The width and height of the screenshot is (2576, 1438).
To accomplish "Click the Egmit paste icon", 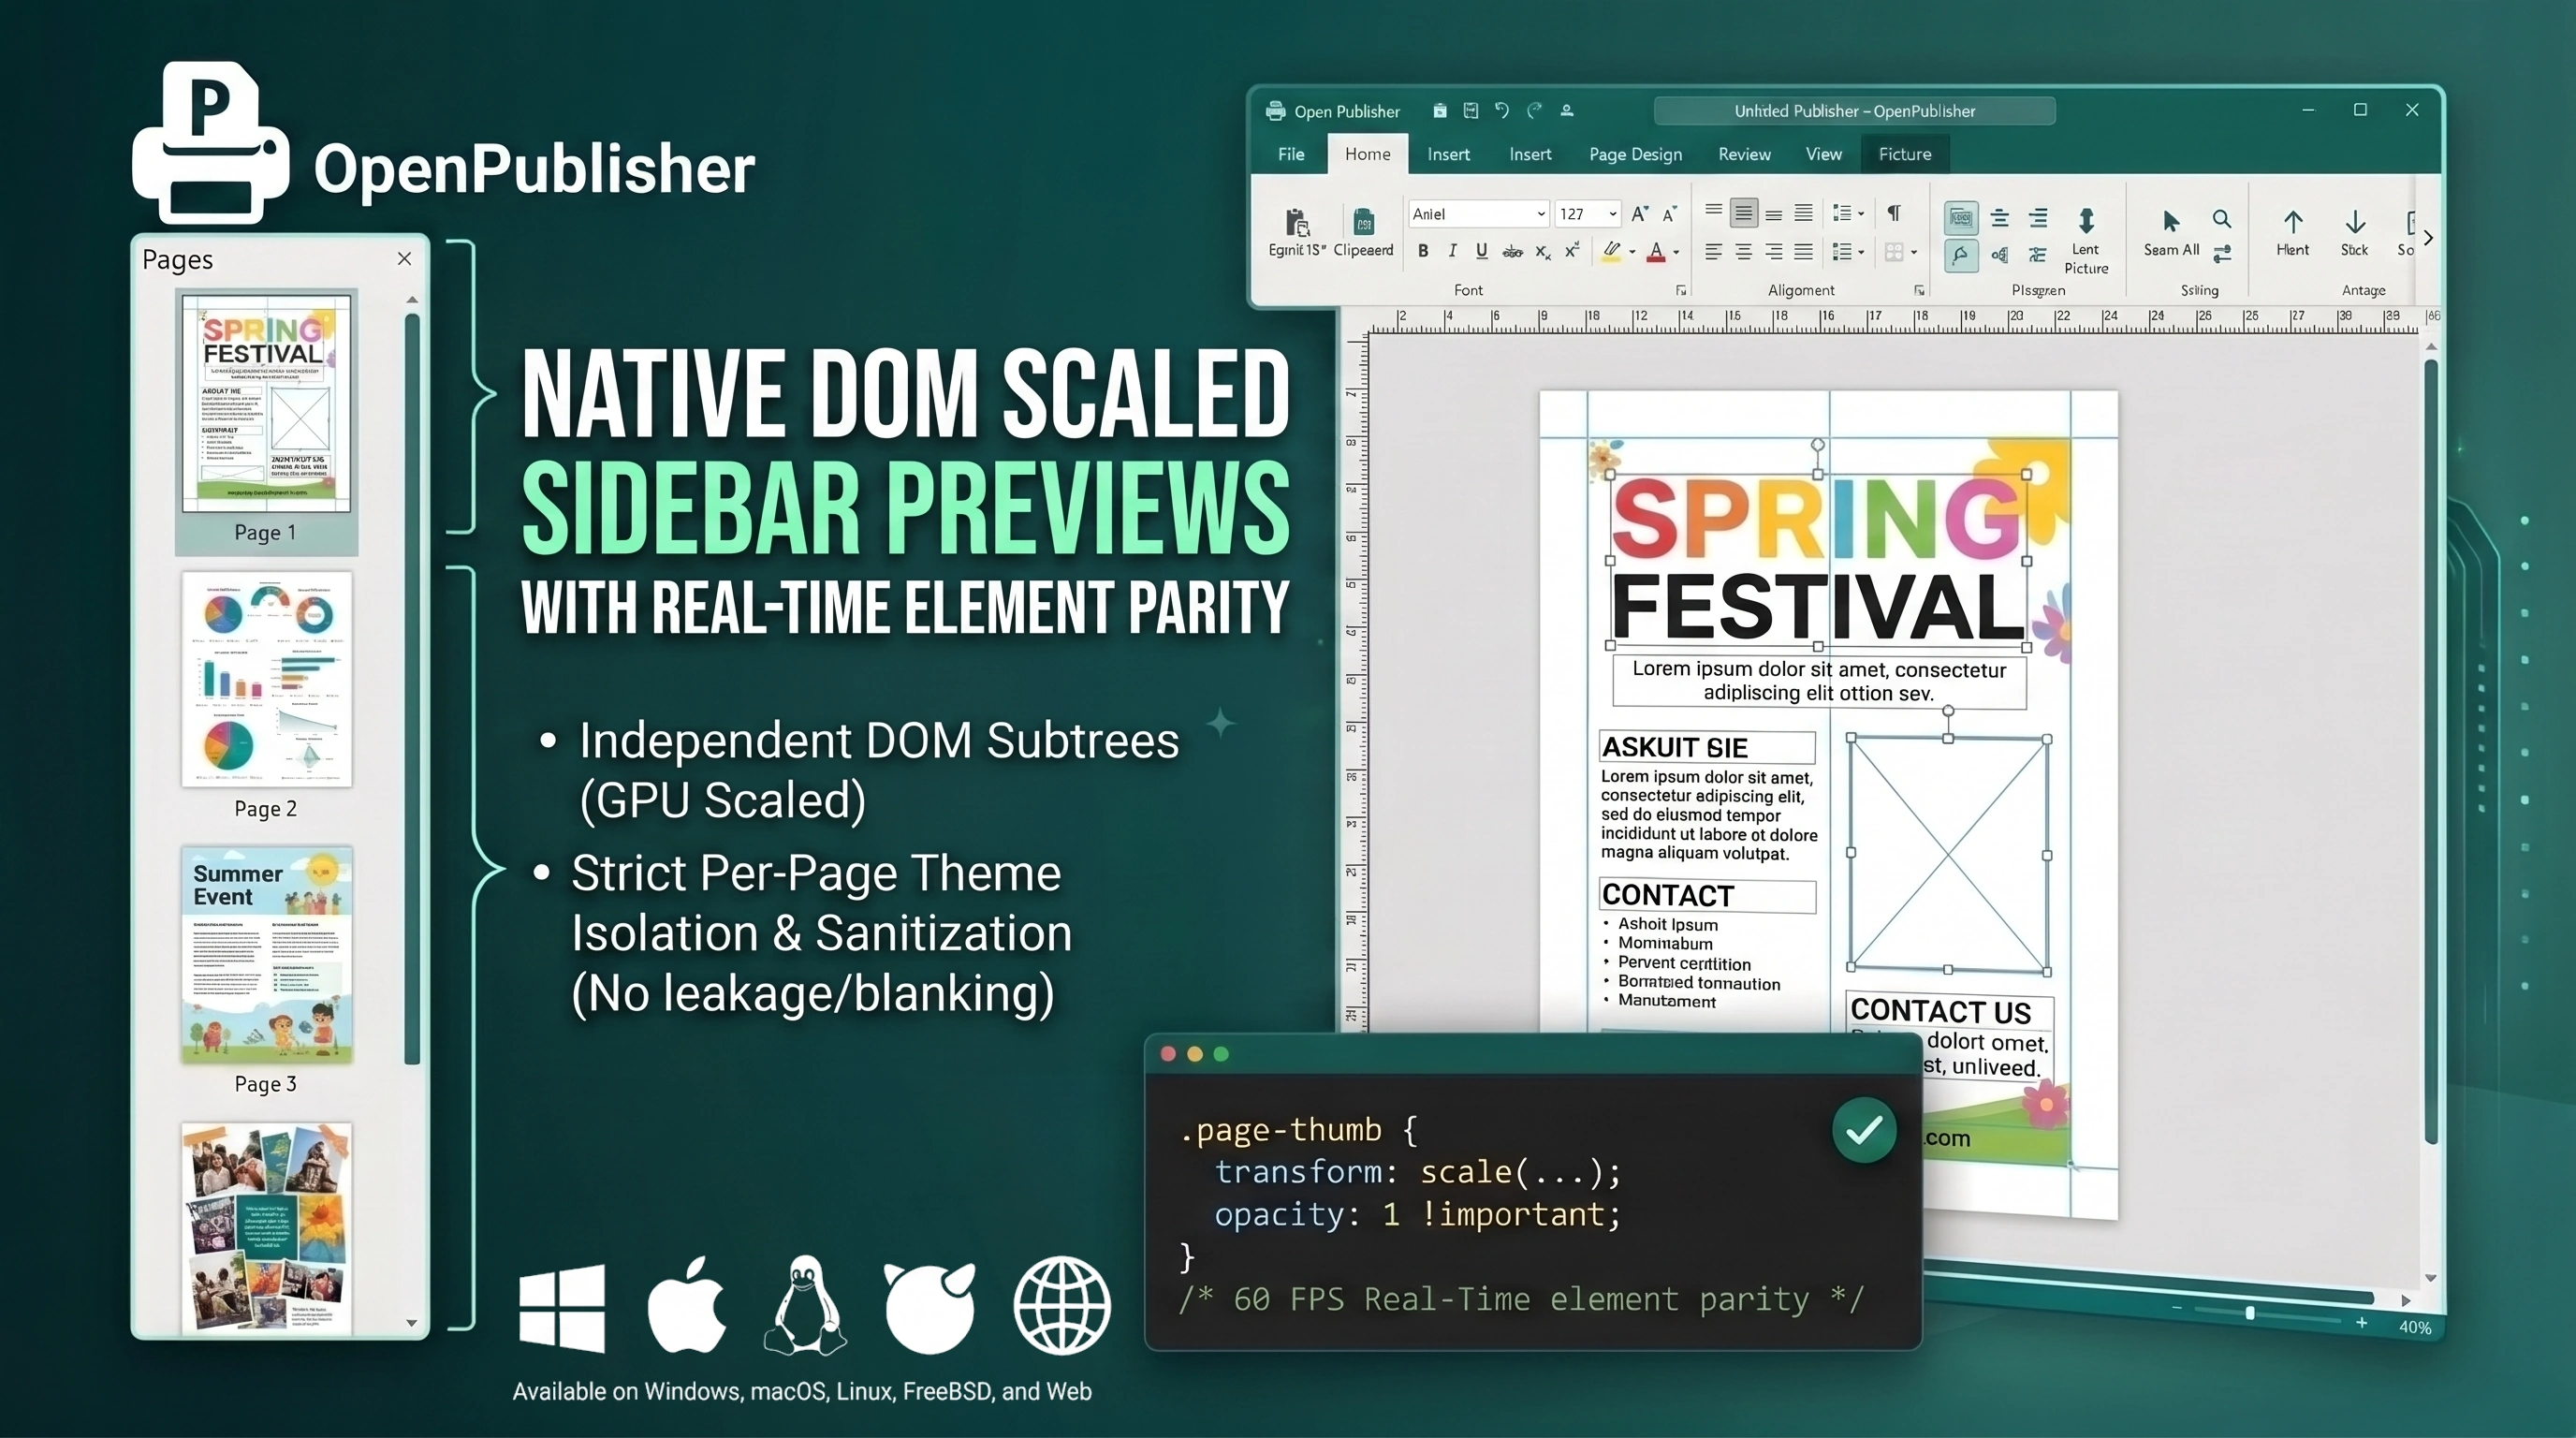I will [x=1297, y=222].
